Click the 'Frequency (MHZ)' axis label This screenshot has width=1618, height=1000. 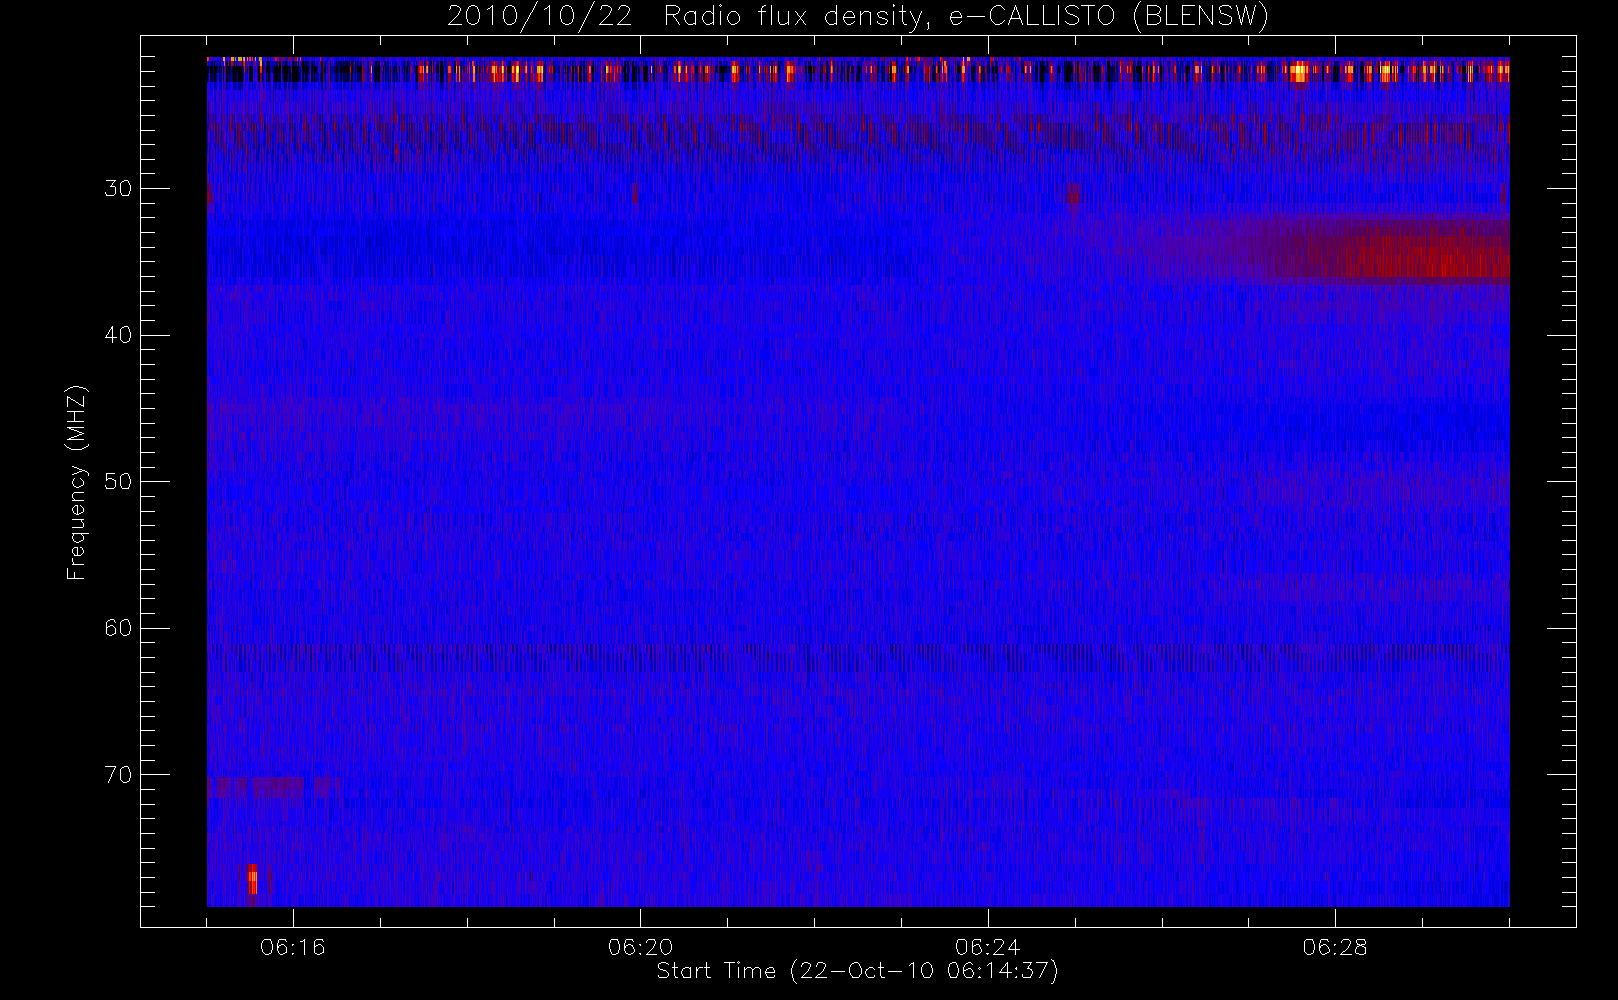(x=77, y=482)
